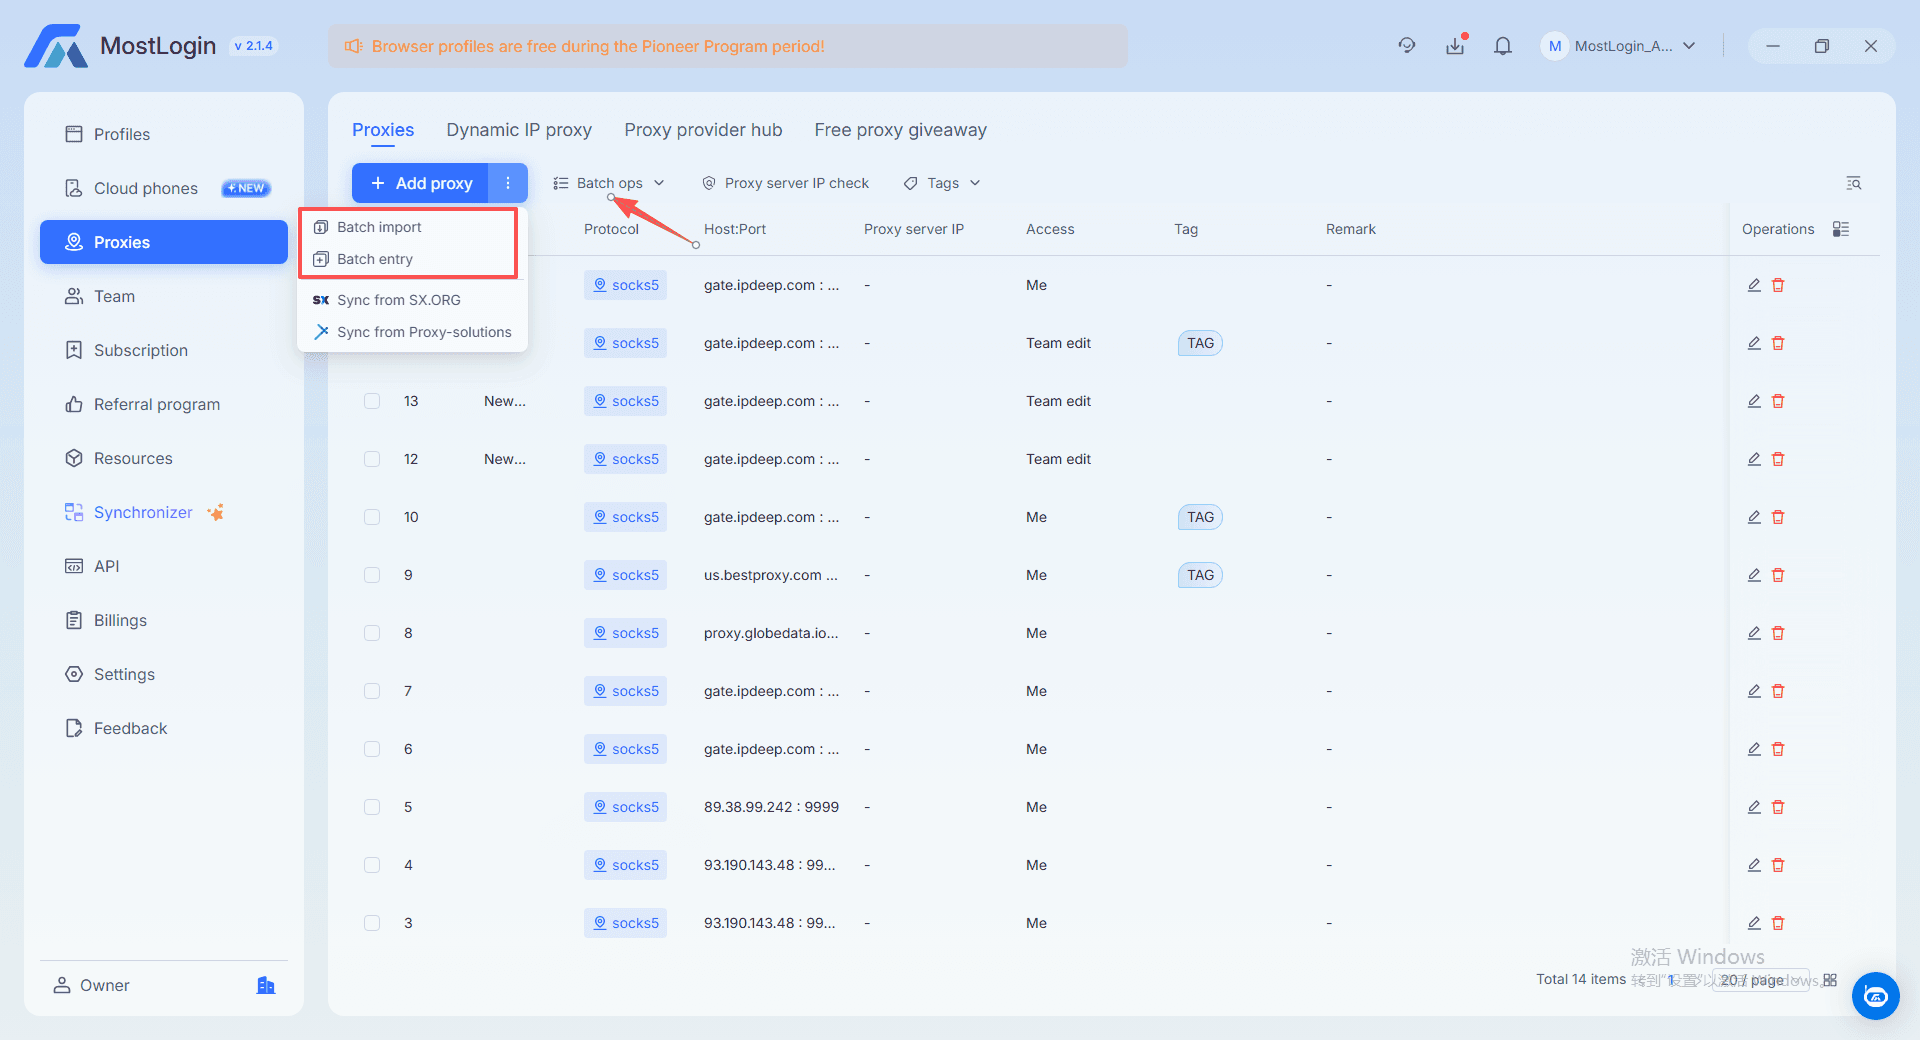This screenshot has height=1040, width=1920.
Task: Edit the proxy in row 3
Action: [x=1754, y=923]
